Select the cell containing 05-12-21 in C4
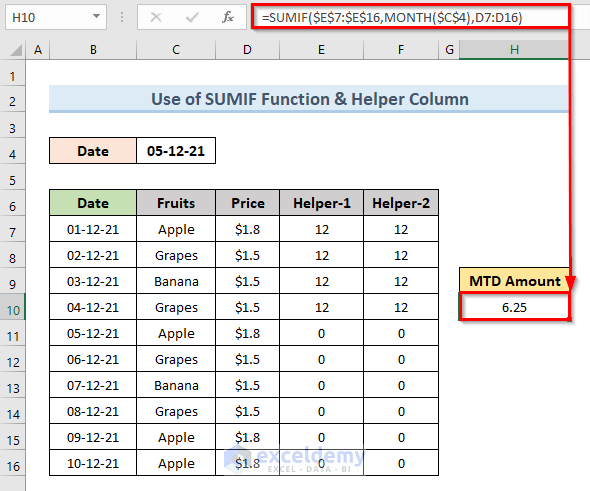 (x=176, y=151)
